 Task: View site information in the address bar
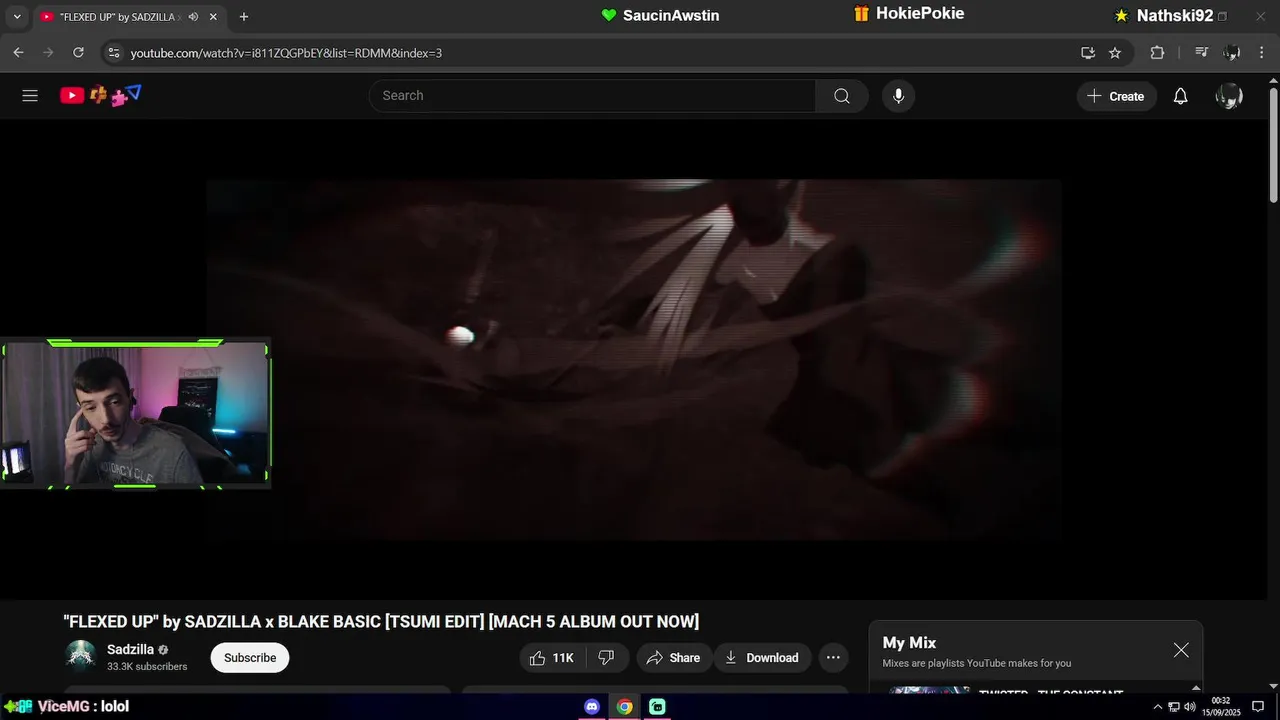click(x=113, y=52)
